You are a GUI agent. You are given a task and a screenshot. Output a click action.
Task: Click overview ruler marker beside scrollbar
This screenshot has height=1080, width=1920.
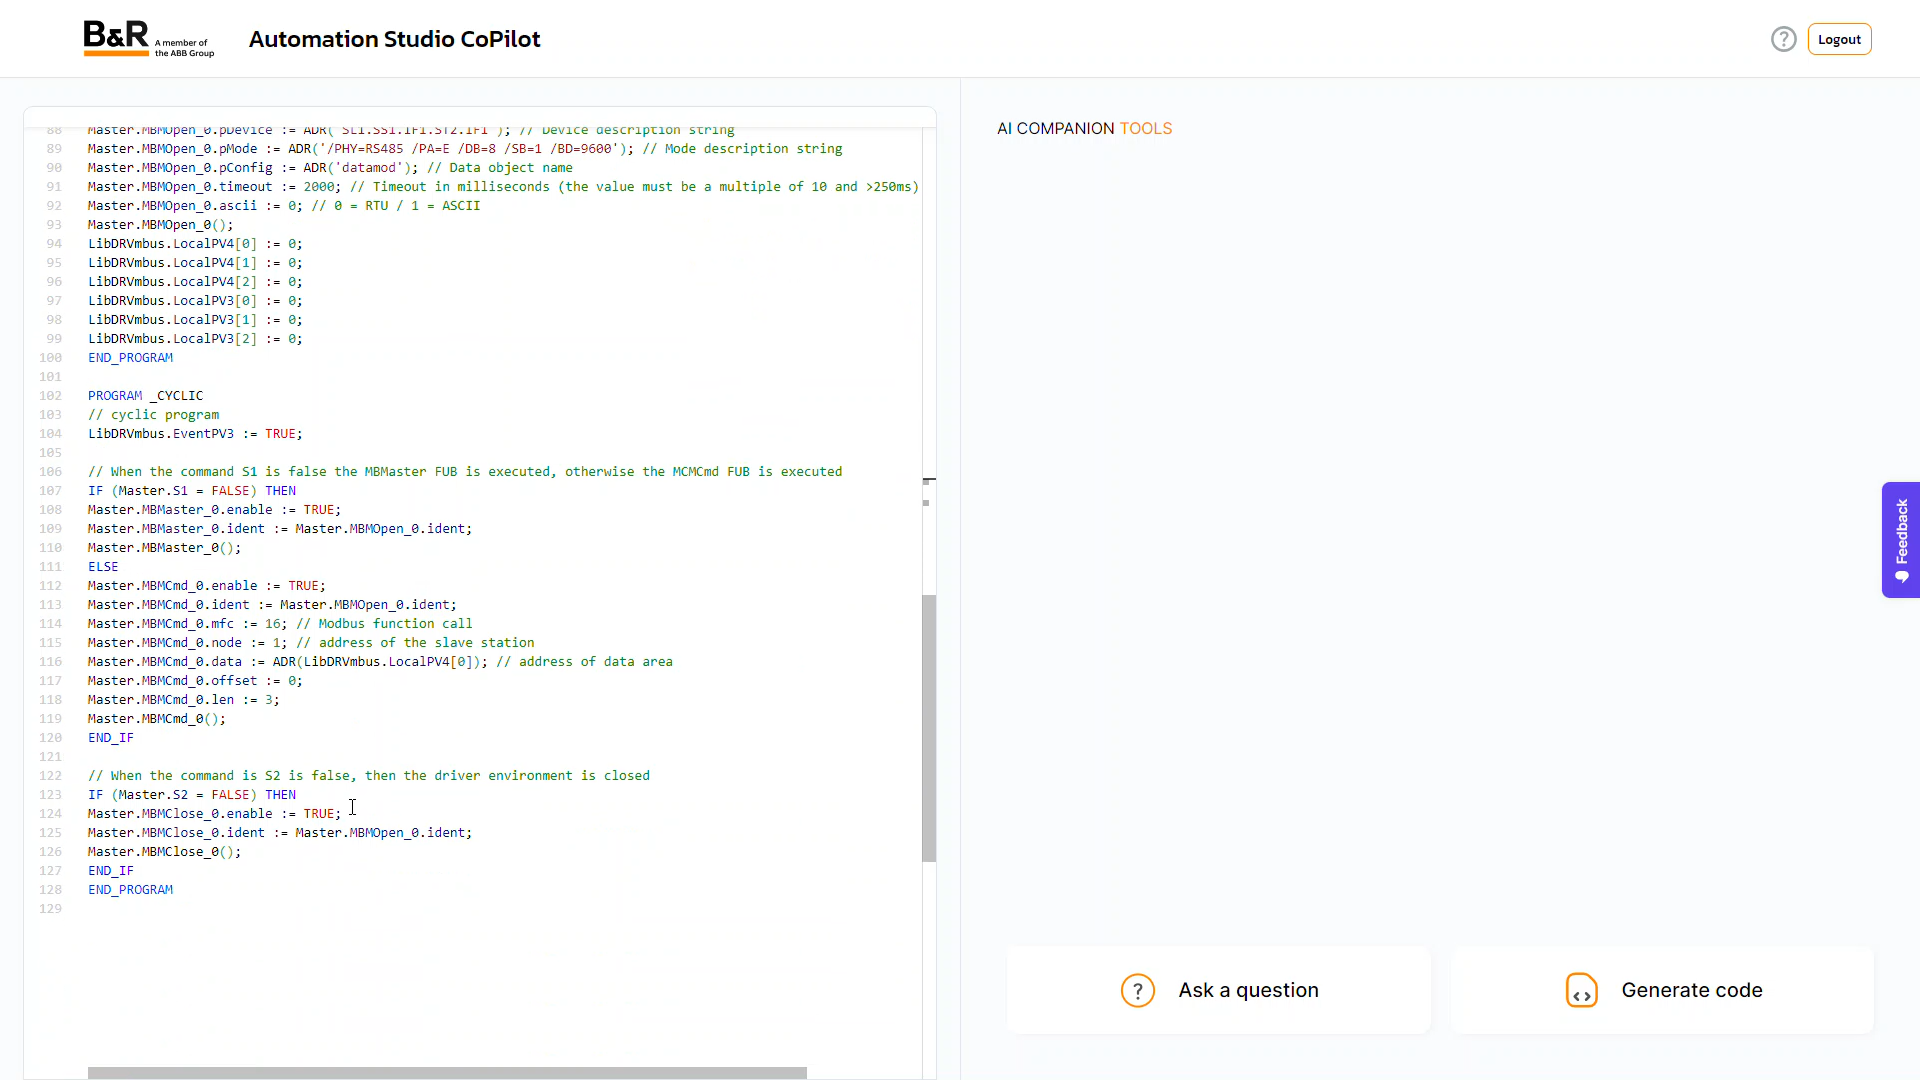coord(927,502)
